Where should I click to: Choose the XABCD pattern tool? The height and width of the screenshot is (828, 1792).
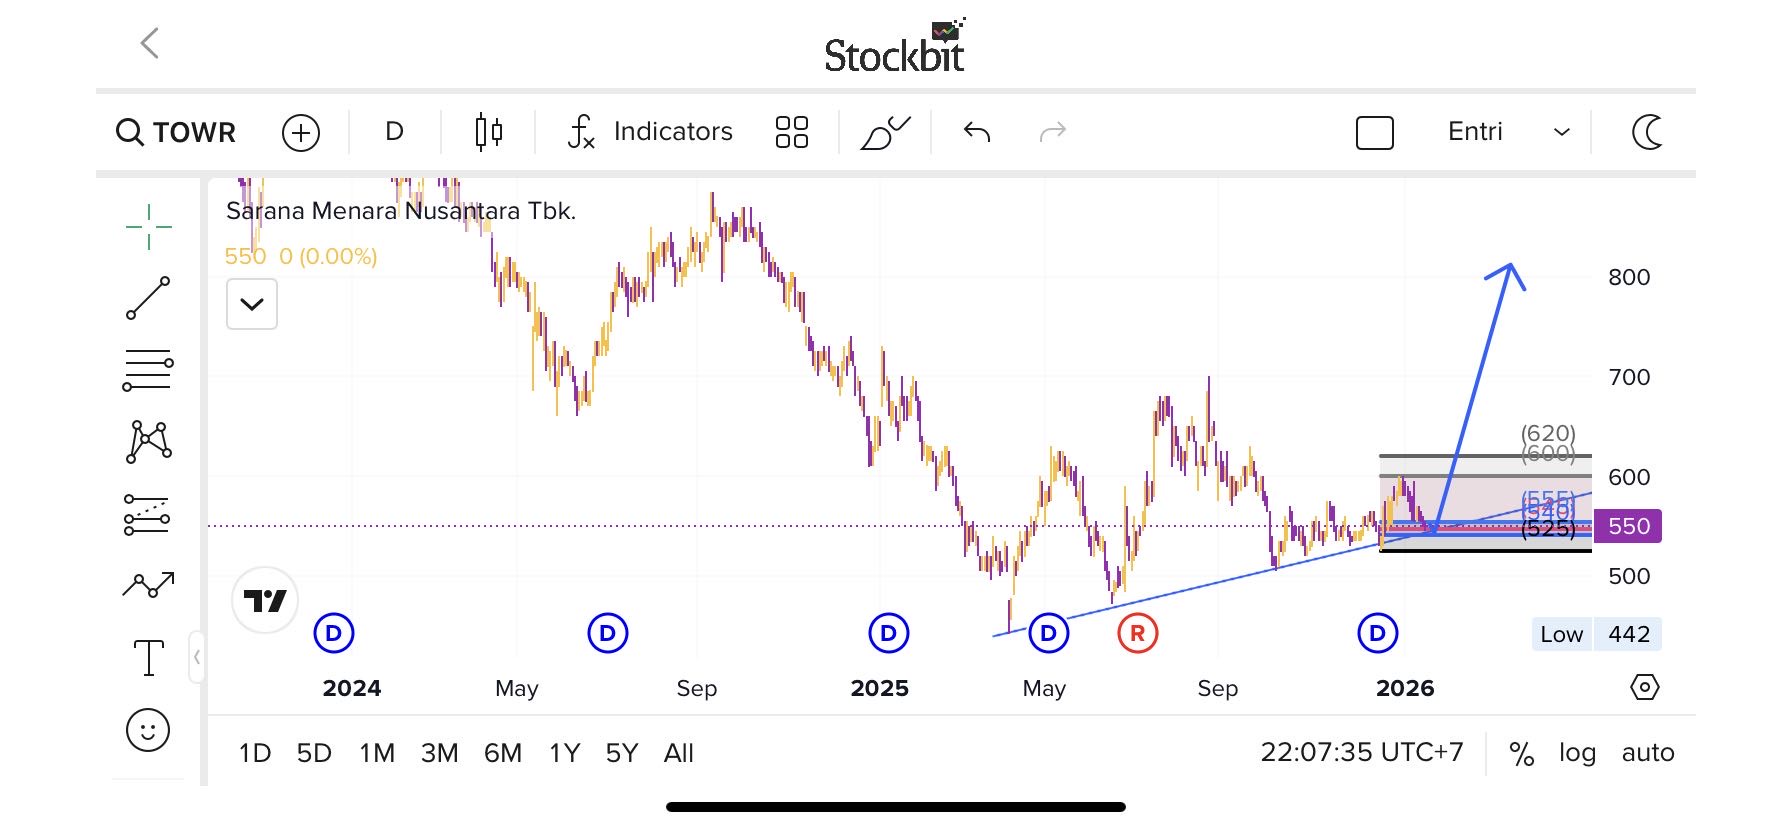(x=148, y=441)
